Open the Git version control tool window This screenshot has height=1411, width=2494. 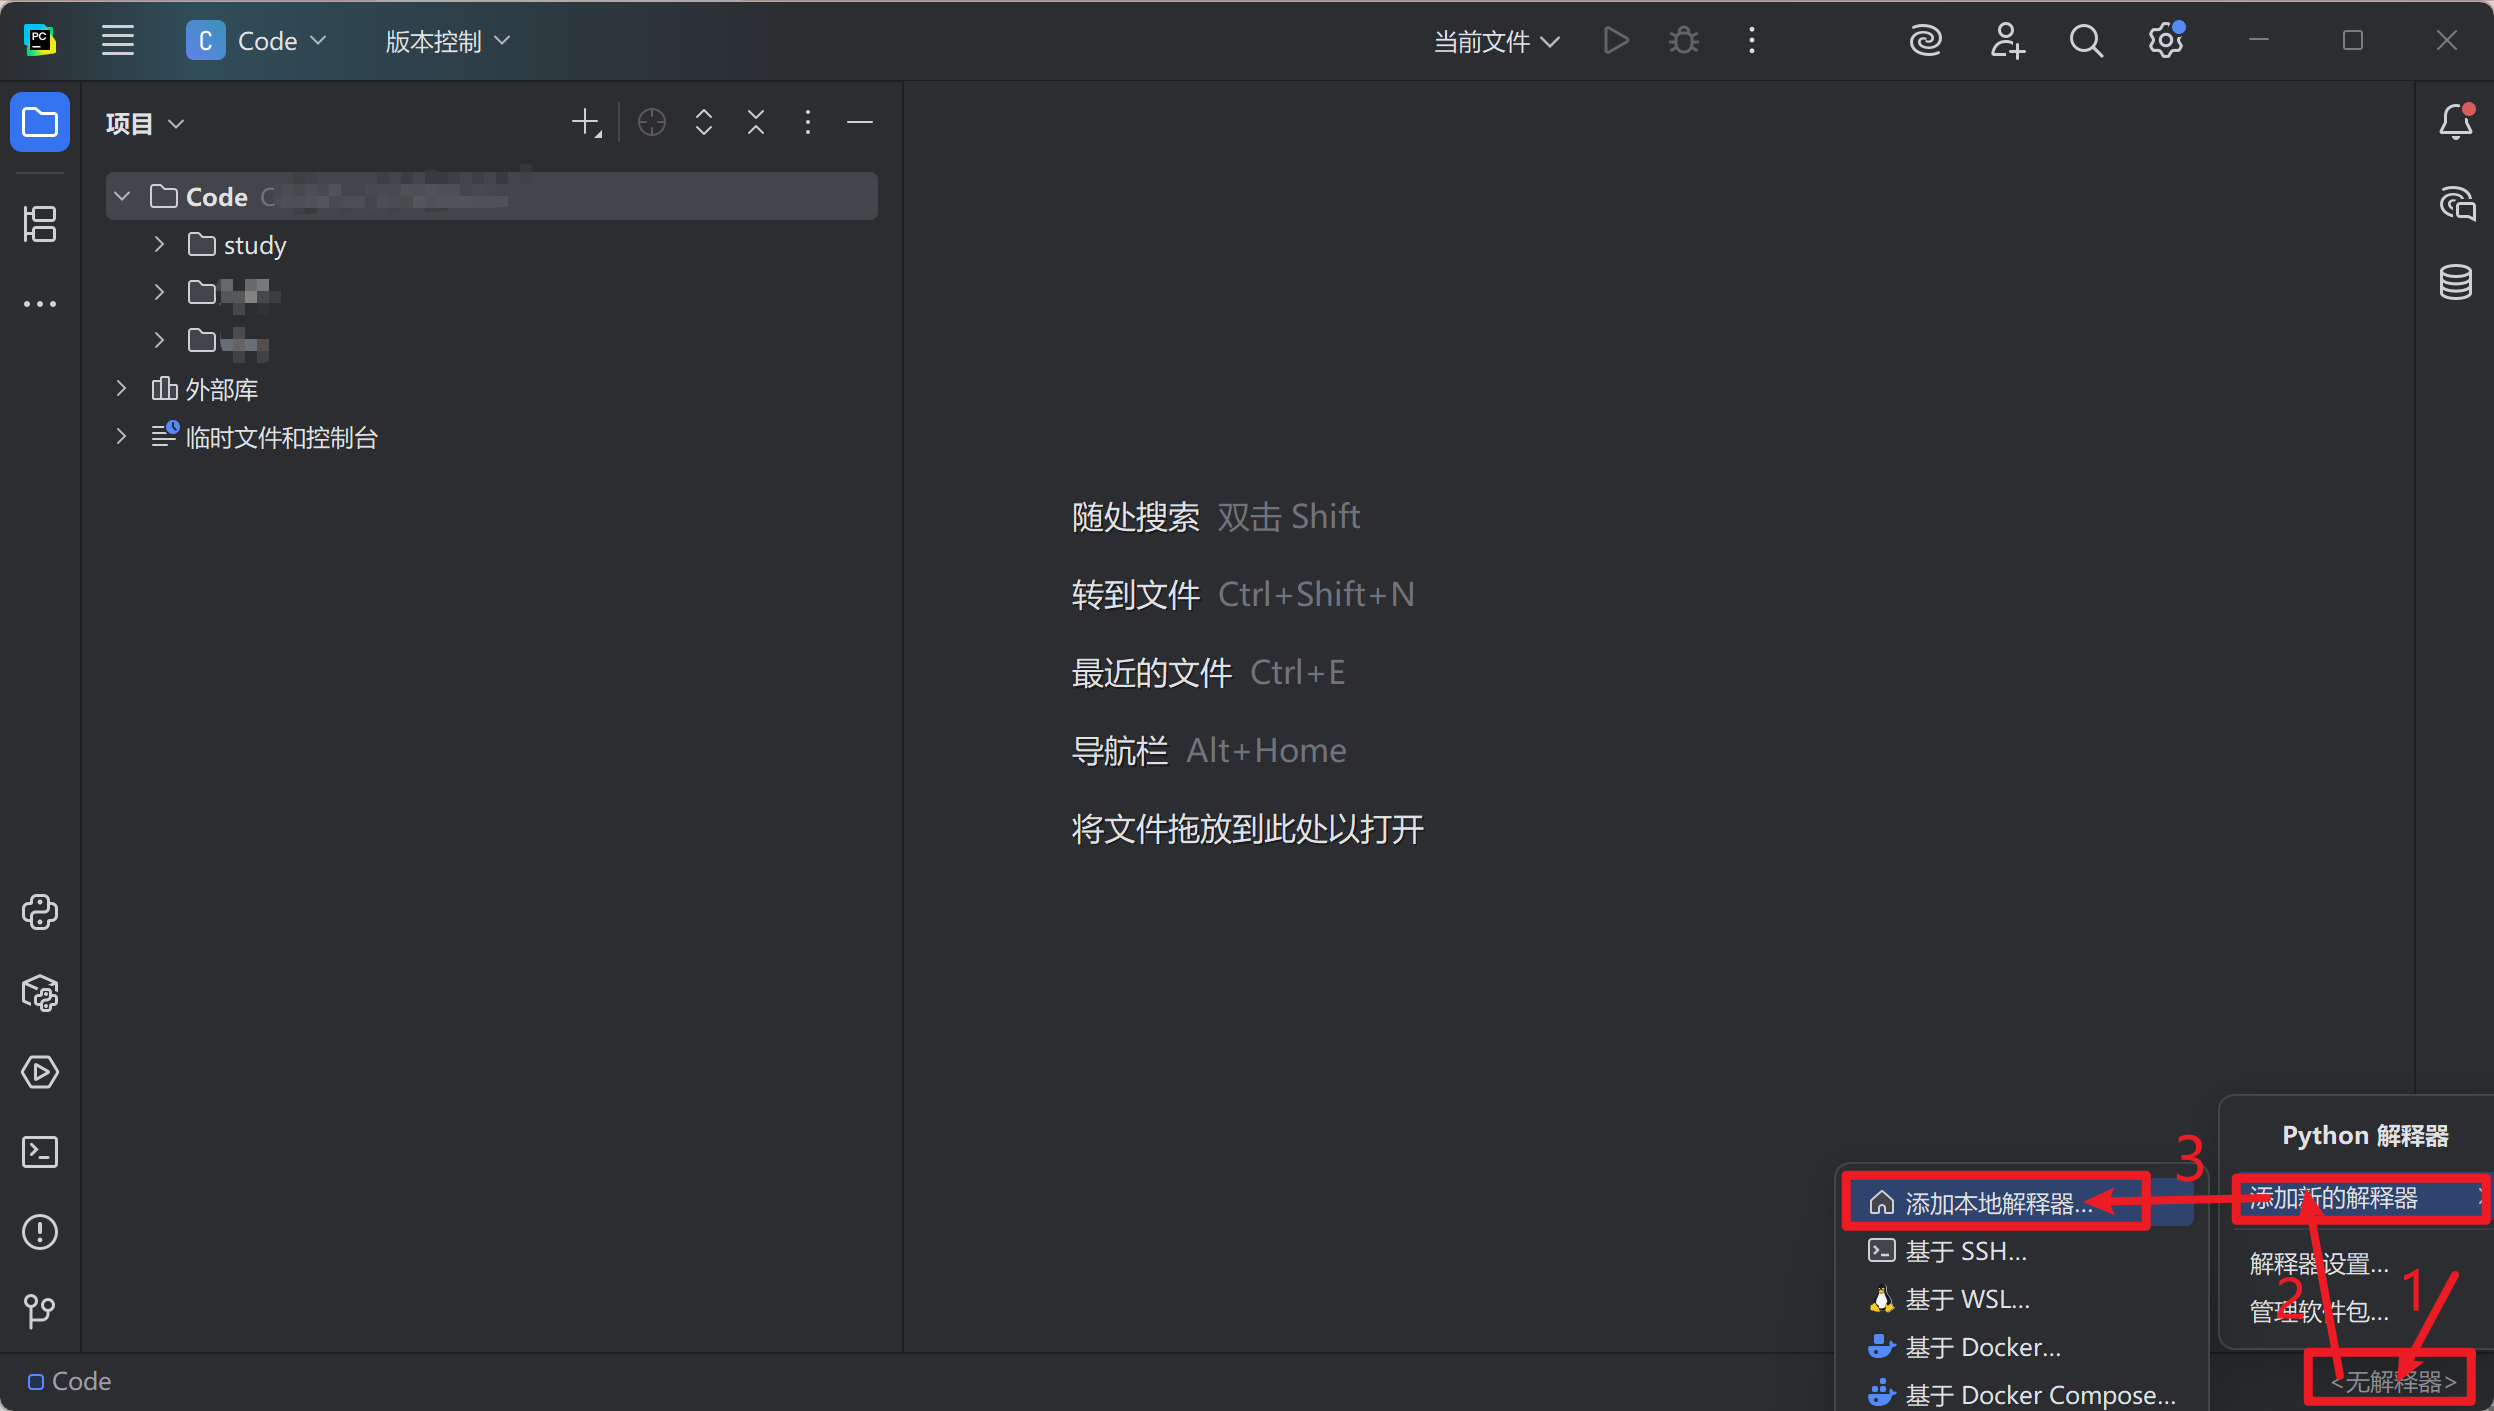tap(40, 1310)
